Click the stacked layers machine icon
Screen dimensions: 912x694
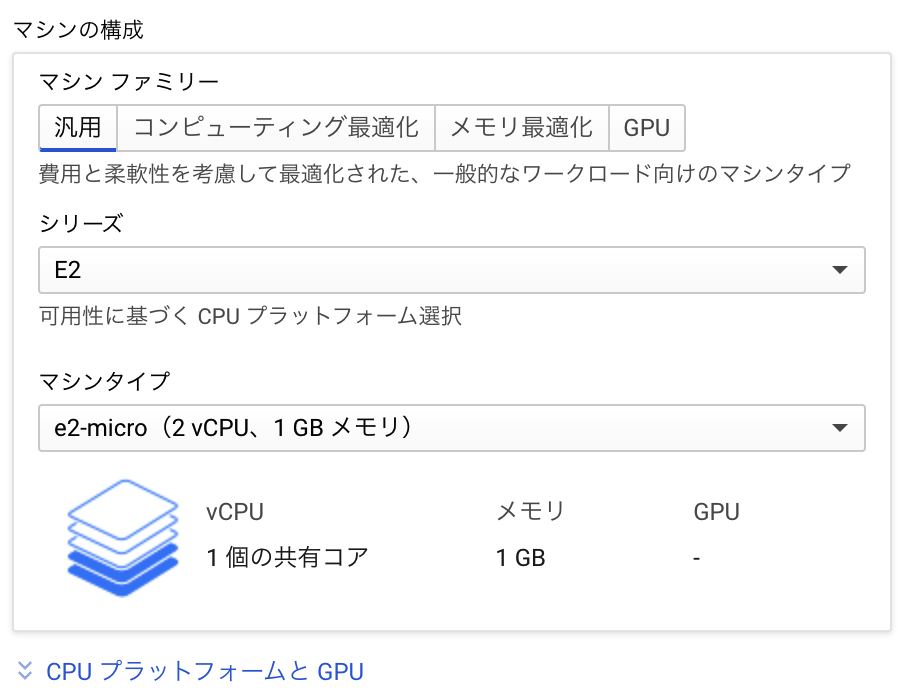coord(122,537)
